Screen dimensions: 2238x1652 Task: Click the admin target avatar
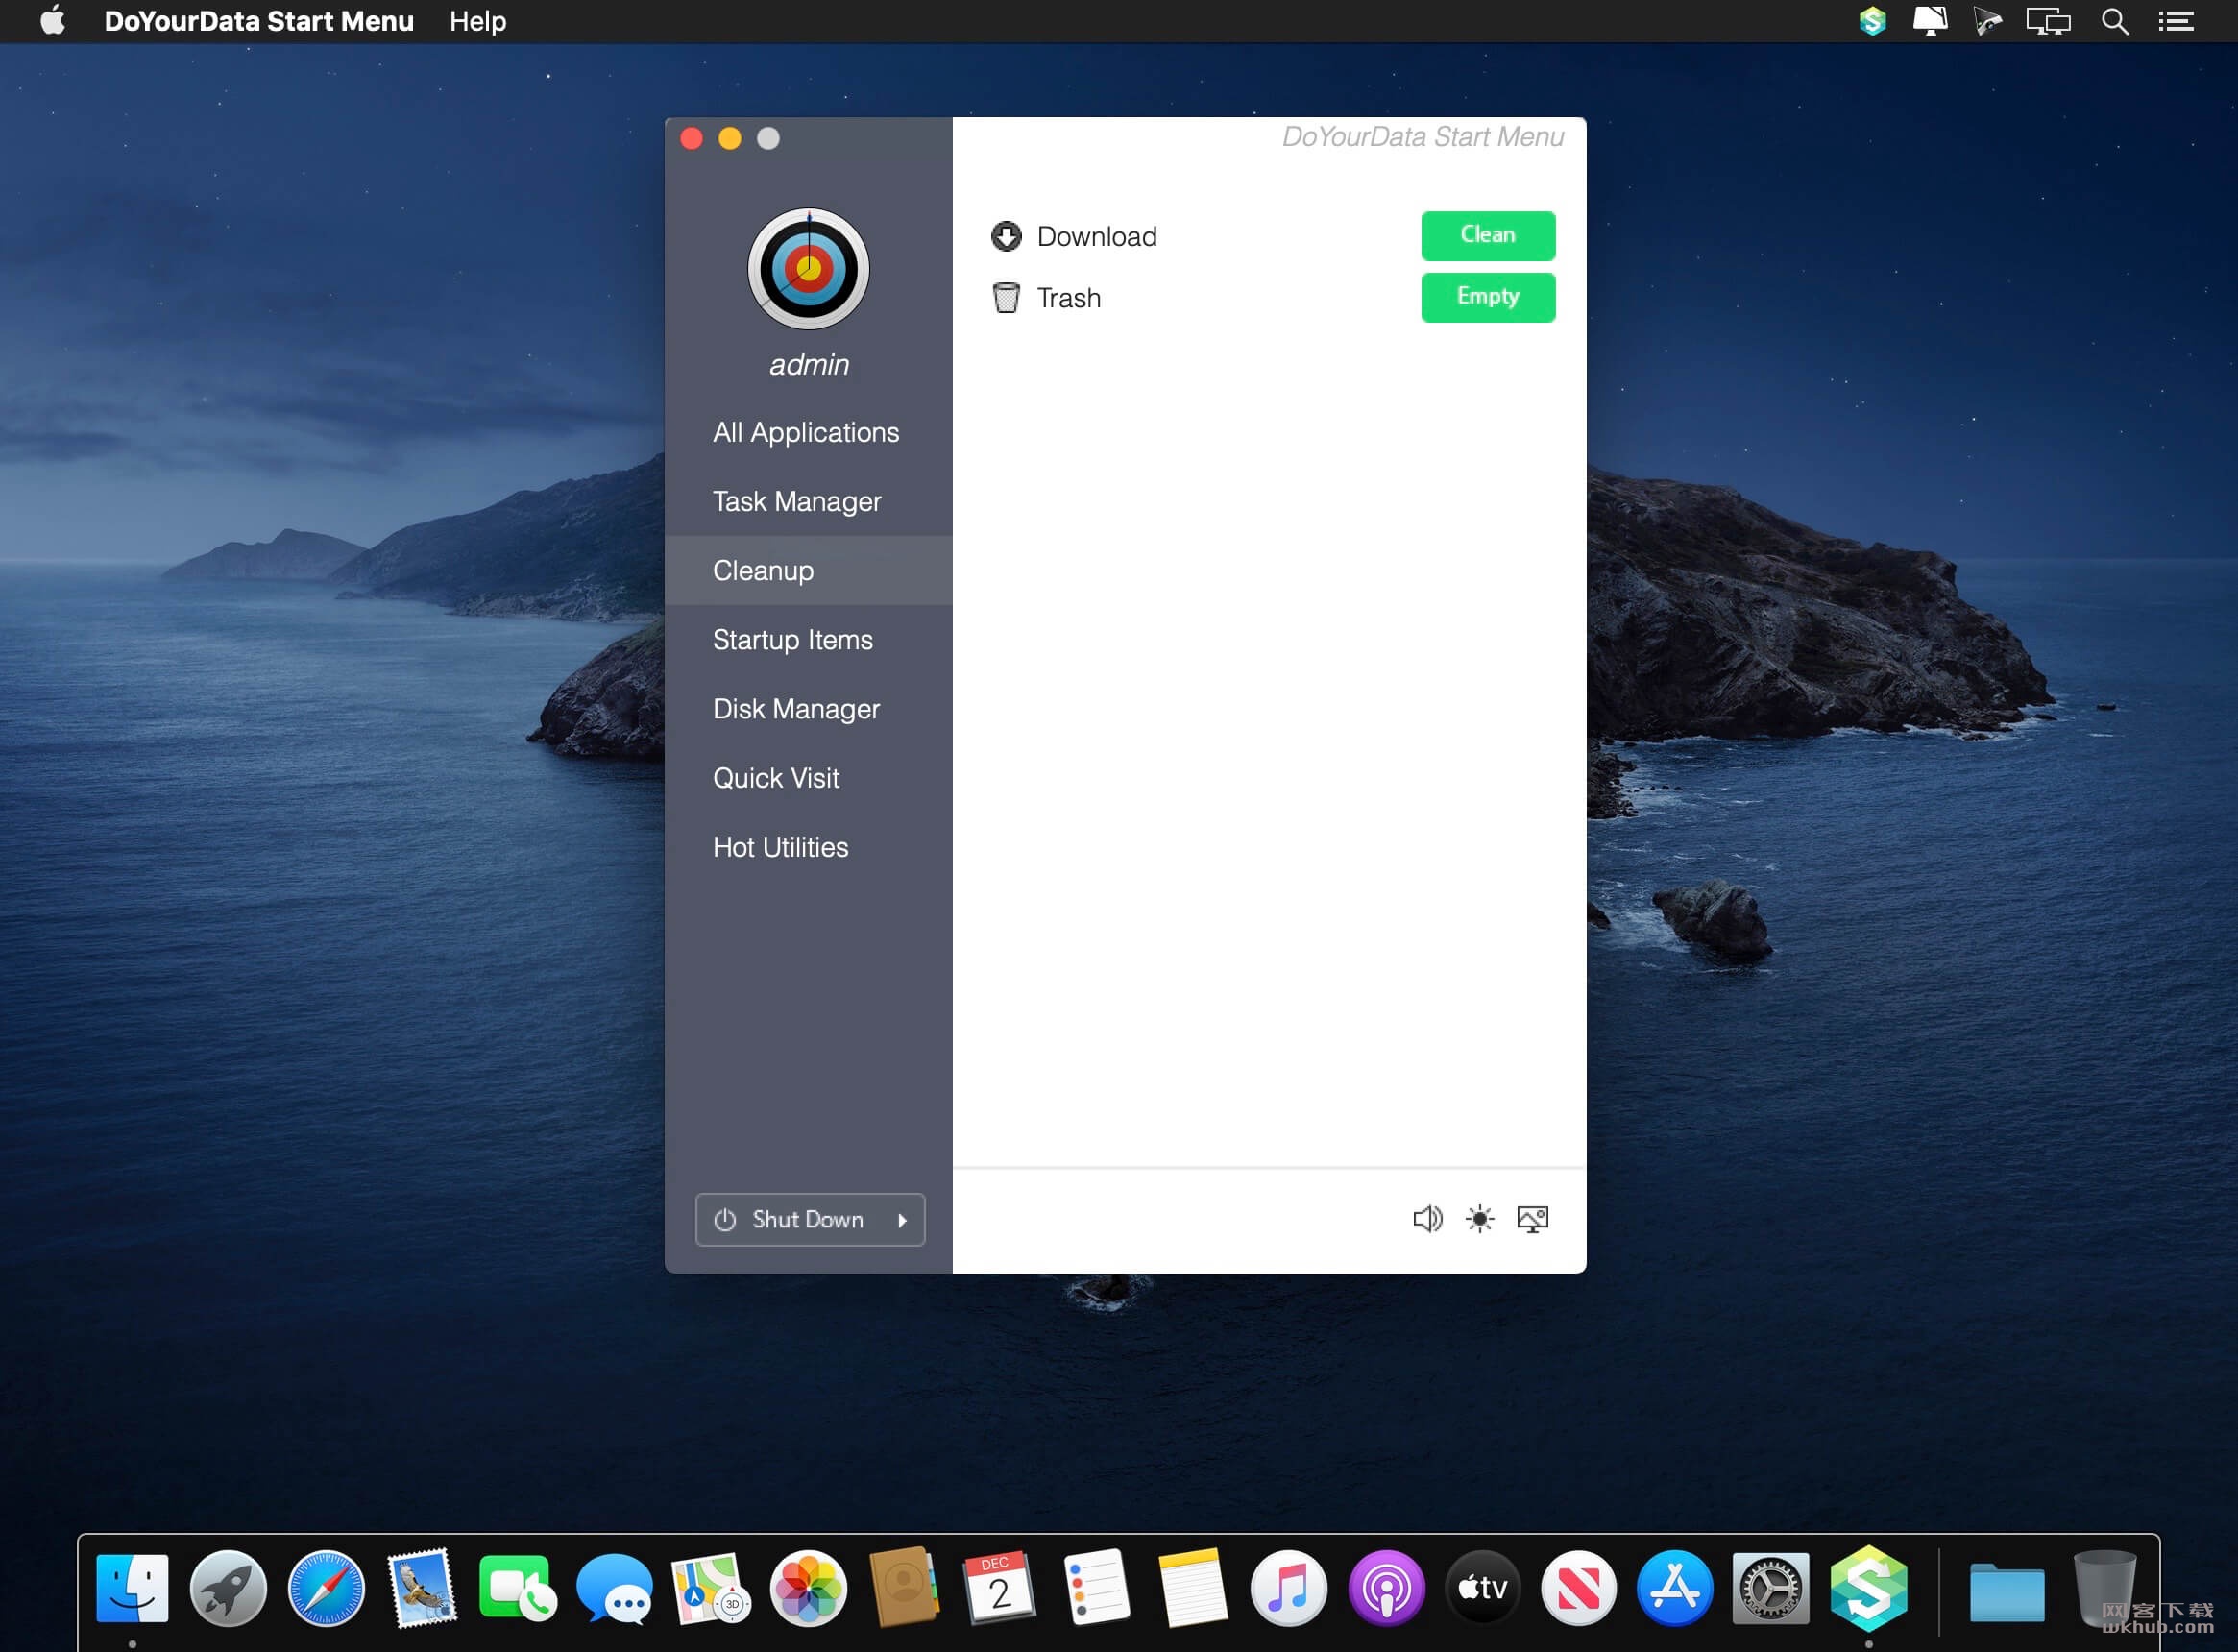[x=808, y=269]
